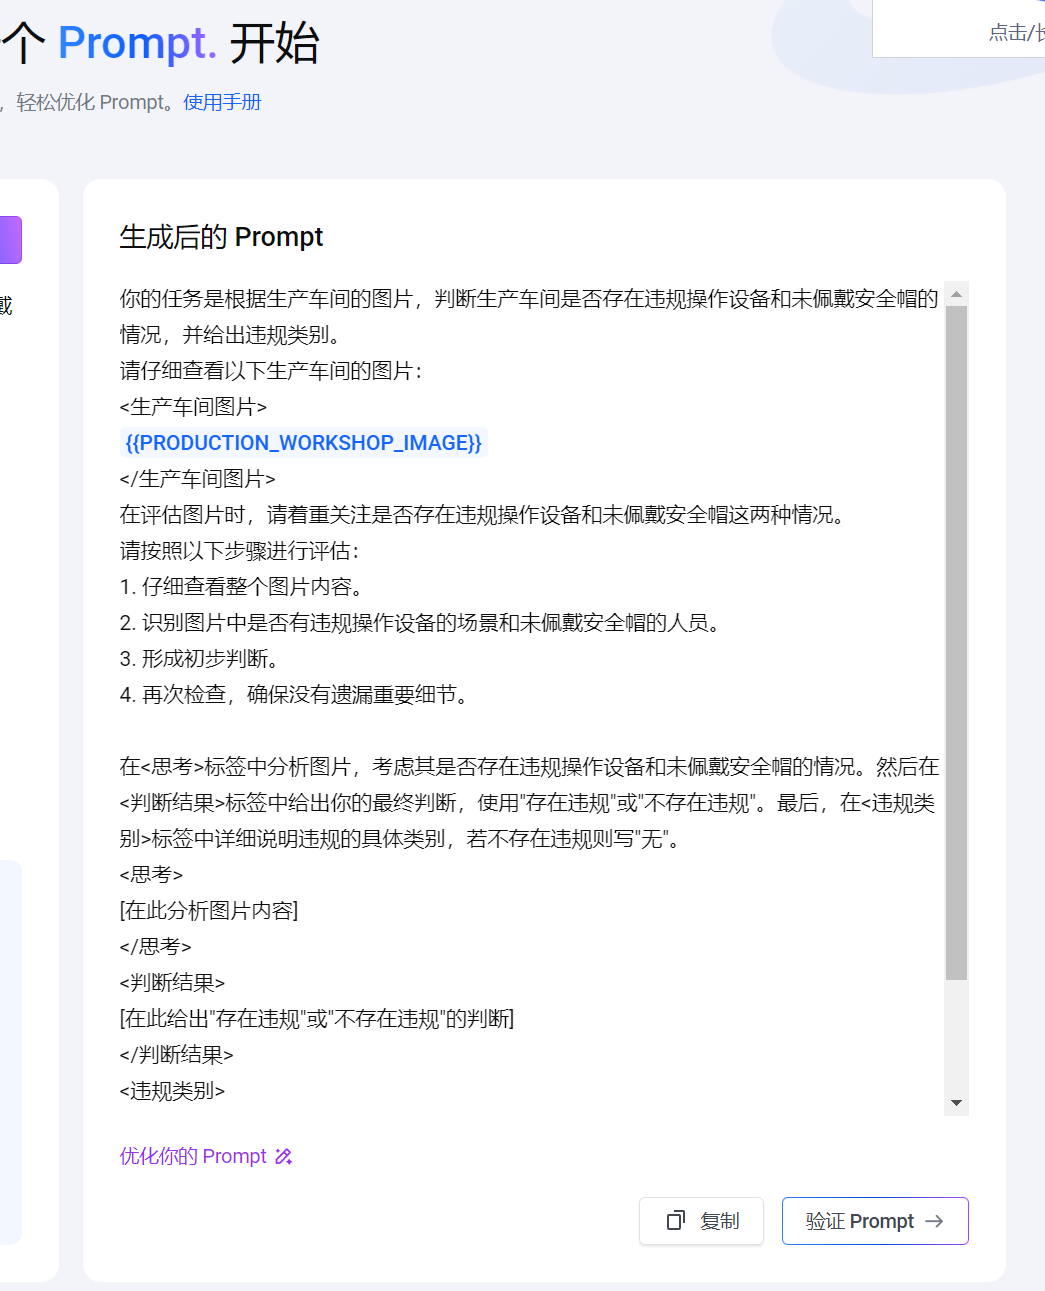Click the 复制 copy button
Viewport: 1045px width, 1291px height.
coord(701,1221)
